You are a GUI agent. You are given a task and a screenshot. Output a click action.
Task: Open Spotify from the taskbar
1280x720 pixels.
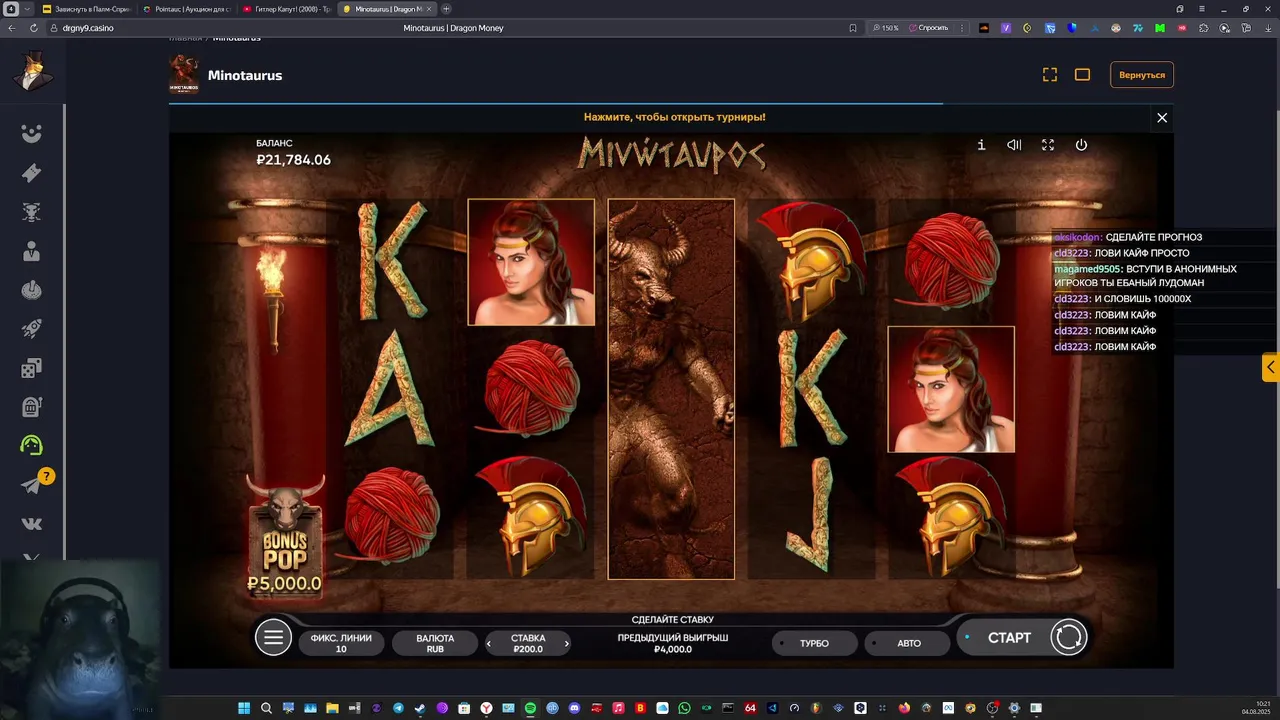tap(530, 708)
